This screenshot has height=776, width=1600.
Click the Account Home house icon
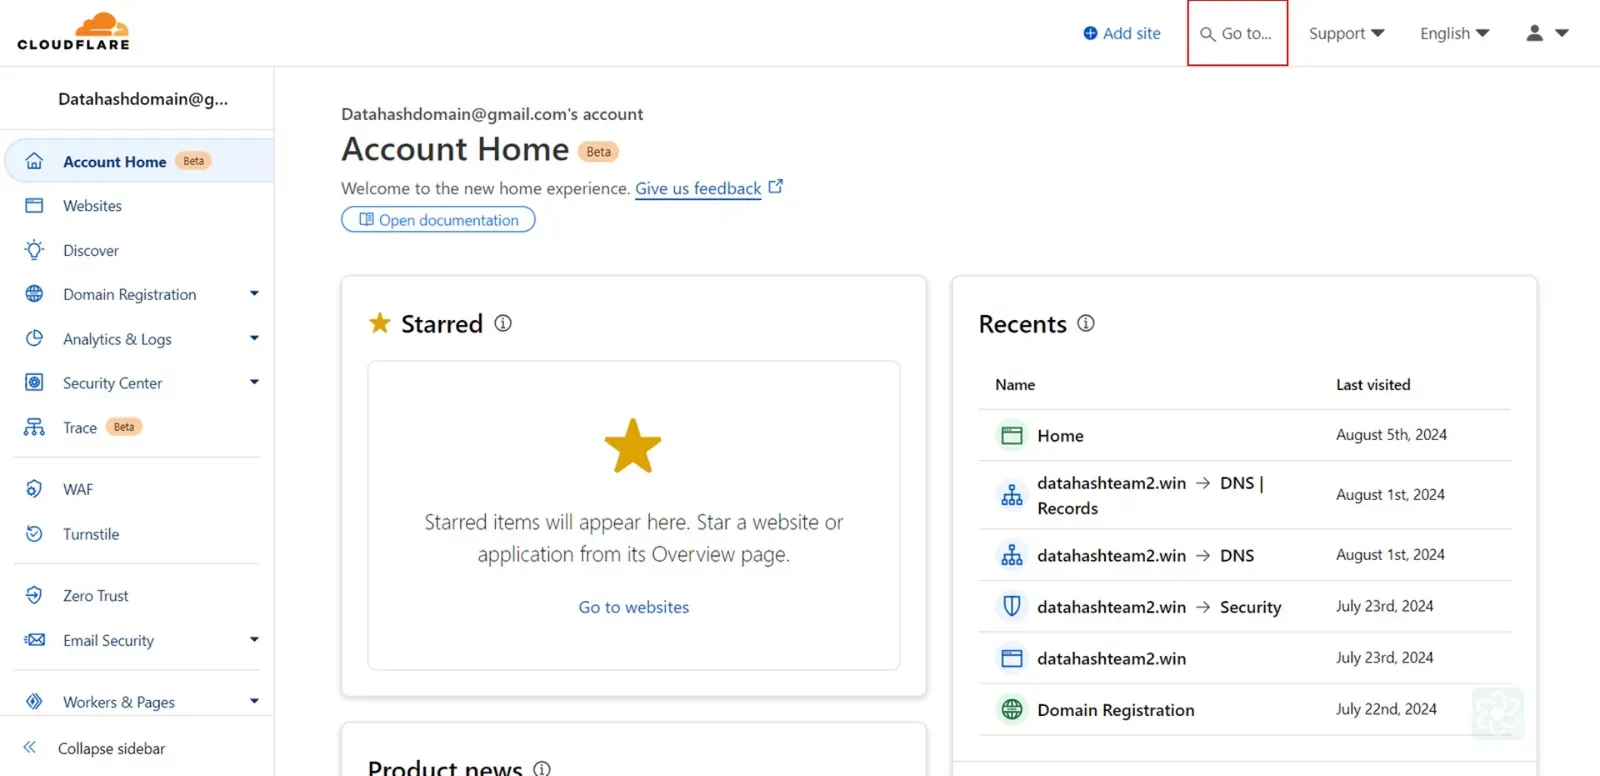click(34, 161)
